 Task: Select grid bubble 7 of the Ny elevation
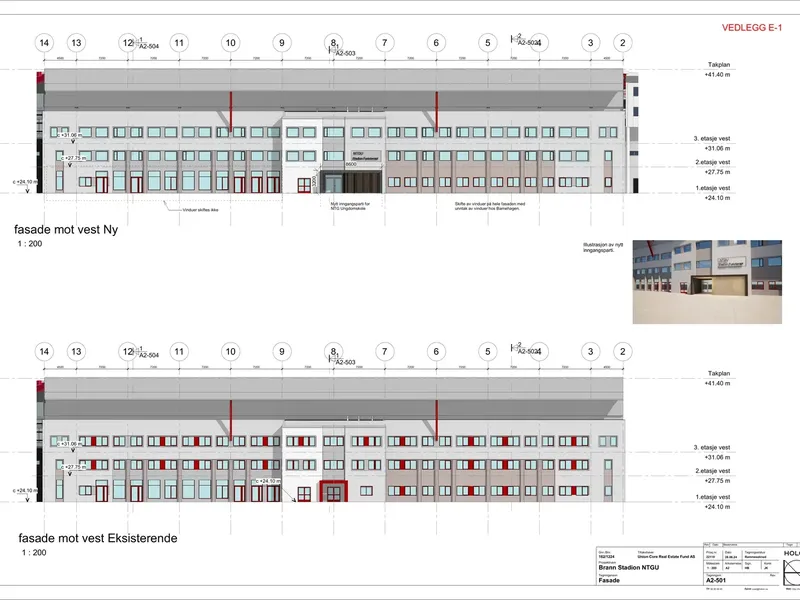[385, 43]
